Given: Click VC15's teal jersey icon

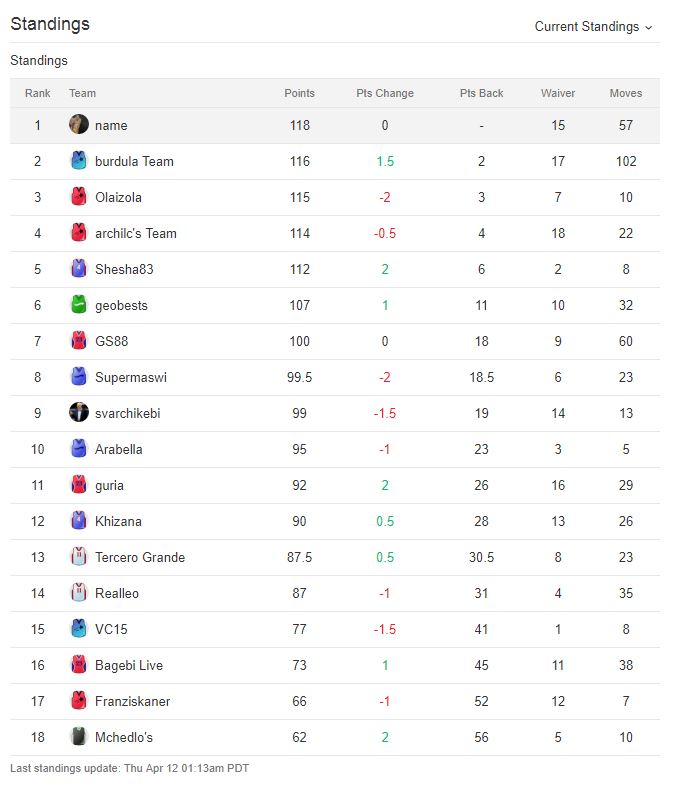Looking at the screenshot, I should click(79, 628).
